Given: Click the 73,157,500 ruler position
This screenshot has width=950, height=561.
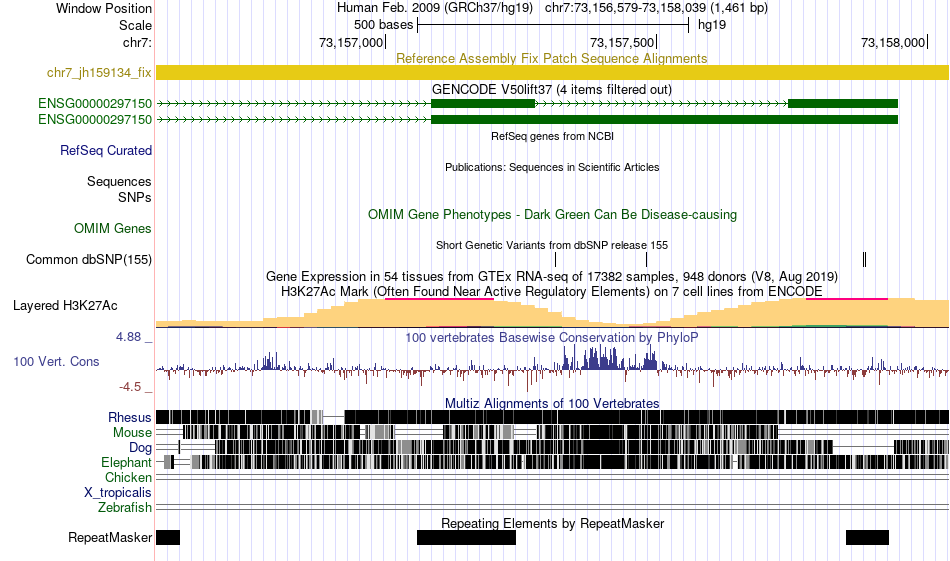Looking at the screenshot, I should pos(622,42).
